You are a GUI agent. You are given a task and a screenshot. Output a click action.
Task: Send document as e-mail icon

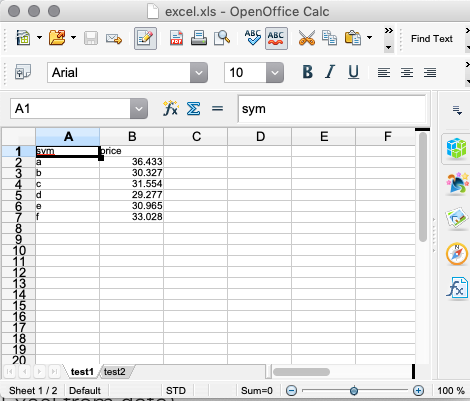point(114,39)
